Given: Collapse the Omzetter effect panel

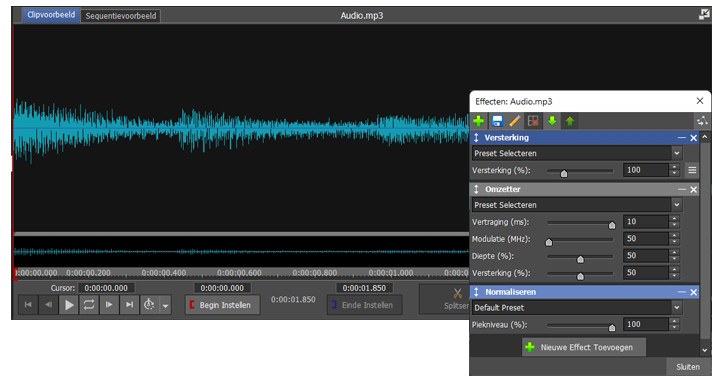Looking at the screenshot, I should pyautogui.click(x=682, y=189).
